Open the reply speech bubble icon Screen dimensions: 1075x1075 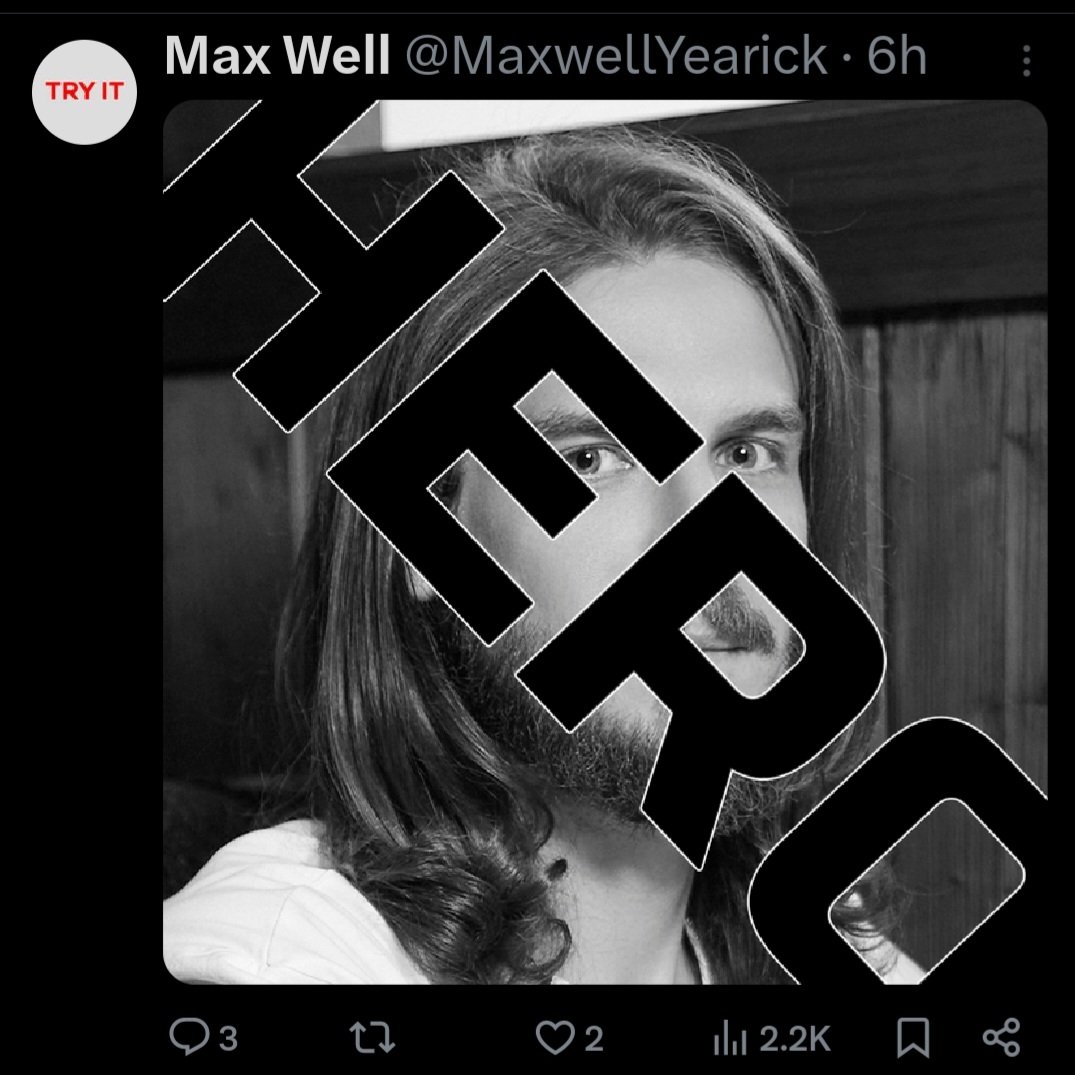point(189,1037)
